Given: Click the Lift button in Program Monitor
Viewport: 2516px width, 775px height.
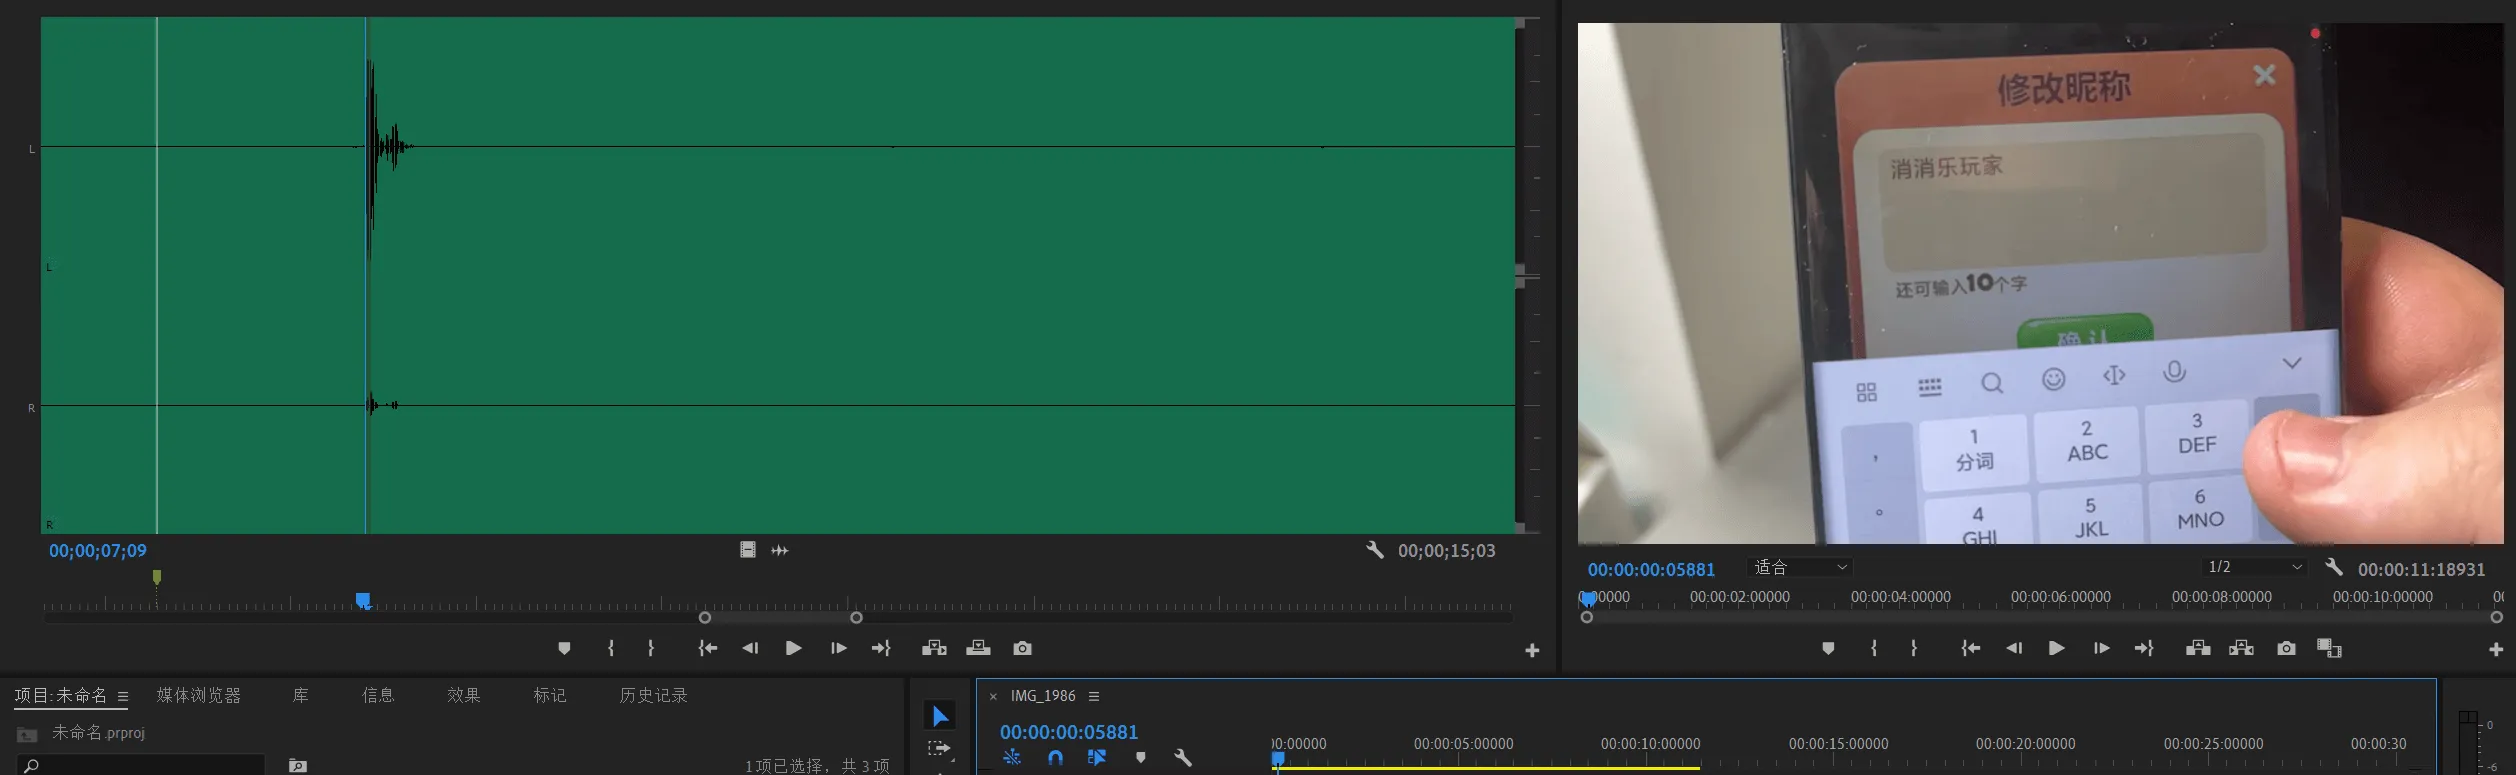Looking at the screenshot, I should click(x=2198, y=648).
